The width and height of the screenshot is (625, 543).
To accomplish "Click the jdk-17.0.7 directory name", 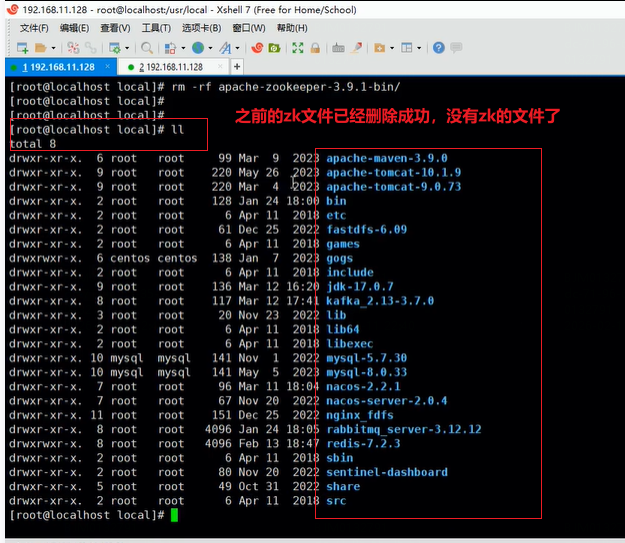I will pyautogui.click(x=360, y=287).
